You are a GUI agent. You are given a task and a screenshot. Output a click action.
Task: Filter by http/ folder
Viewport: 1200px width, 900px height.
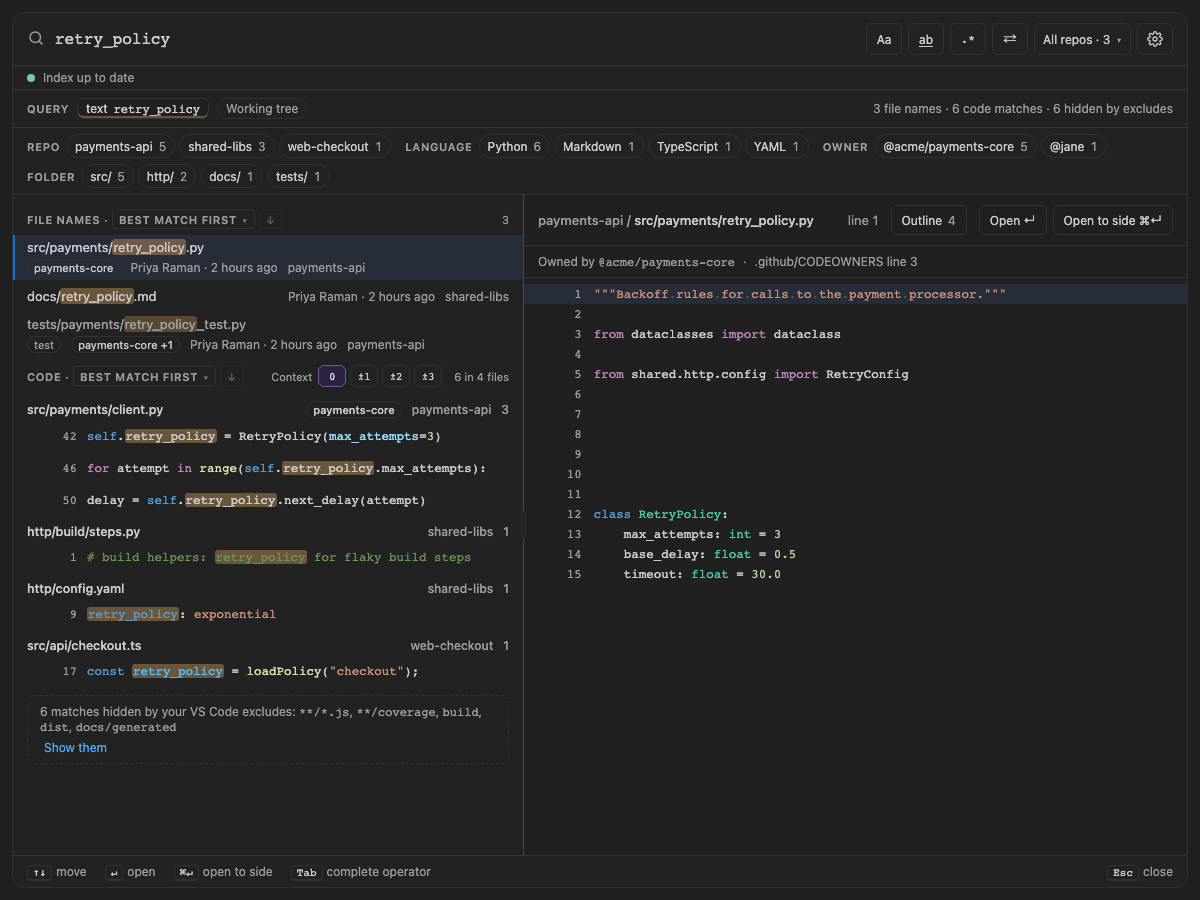(x=166, y=177)
